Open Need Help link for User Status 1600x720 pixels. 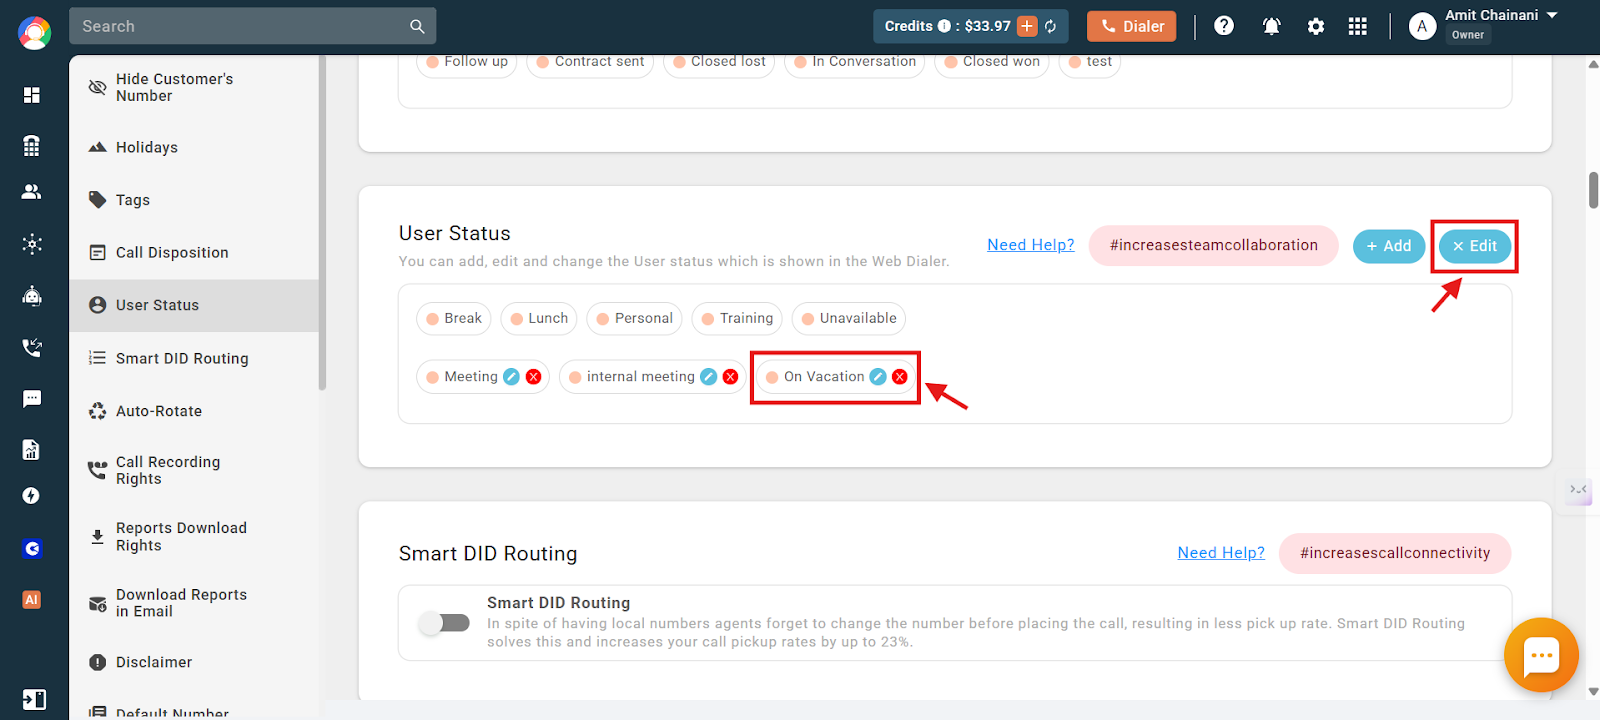pyautogui.click(x=1031, y=245)
